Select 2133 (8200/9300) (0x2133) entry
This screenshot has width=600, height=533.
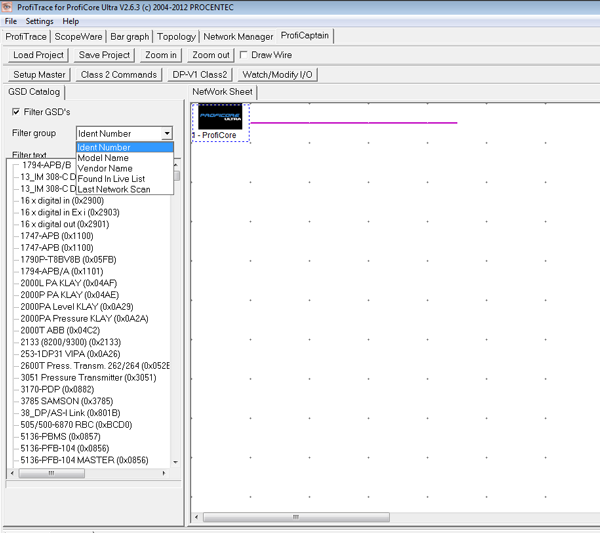[x=70, y=342]
